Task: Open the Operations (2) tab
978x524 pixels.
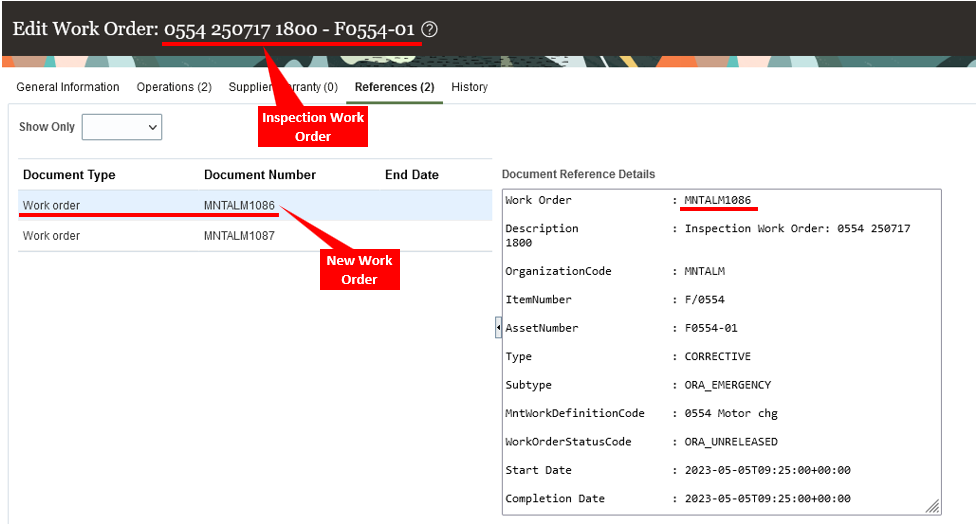Action: (x=174, y=87)
